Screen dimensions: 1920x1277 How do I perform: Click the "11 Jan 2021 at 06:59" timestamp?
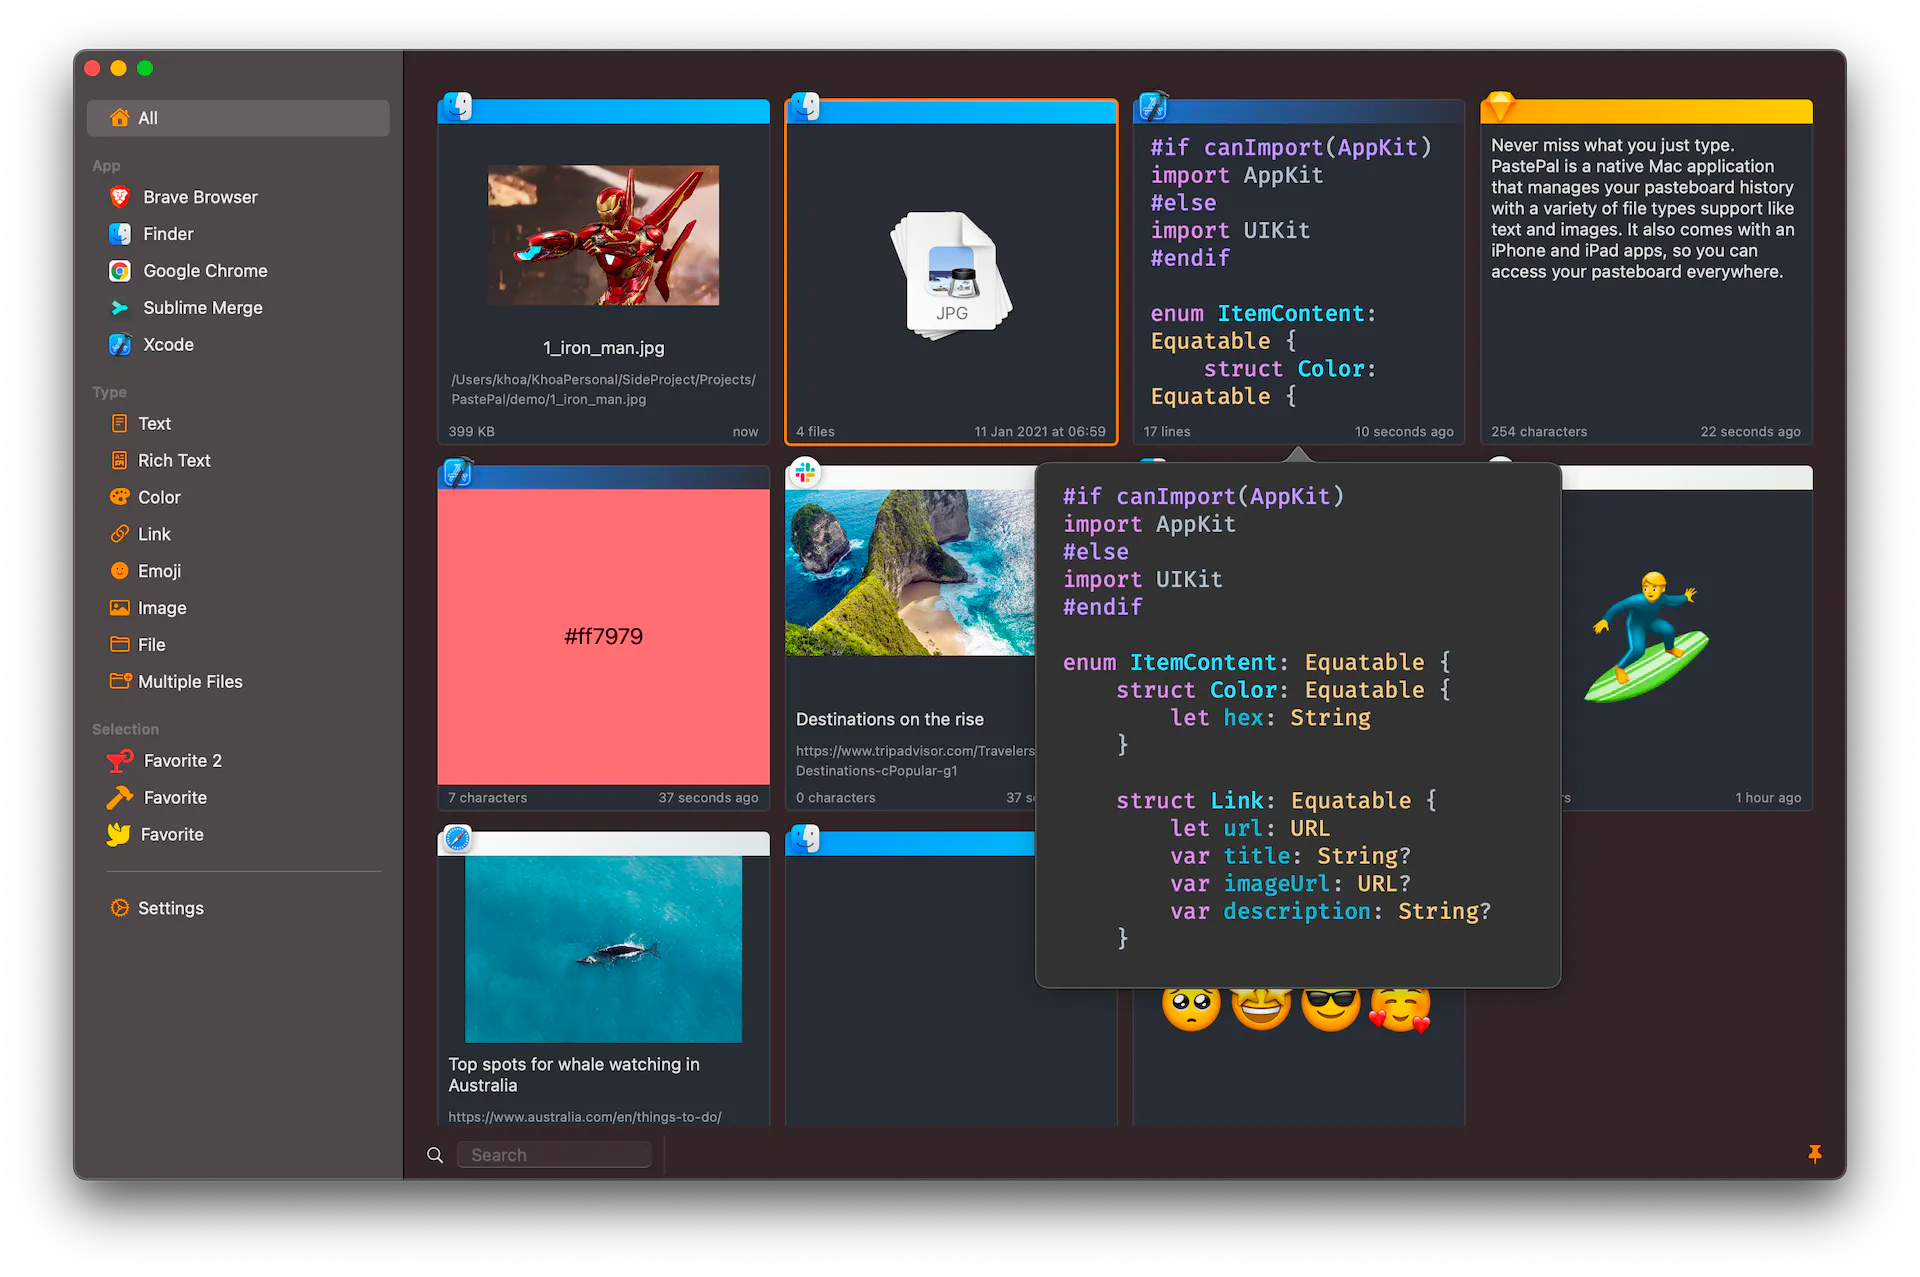[x=1040, y=432]
